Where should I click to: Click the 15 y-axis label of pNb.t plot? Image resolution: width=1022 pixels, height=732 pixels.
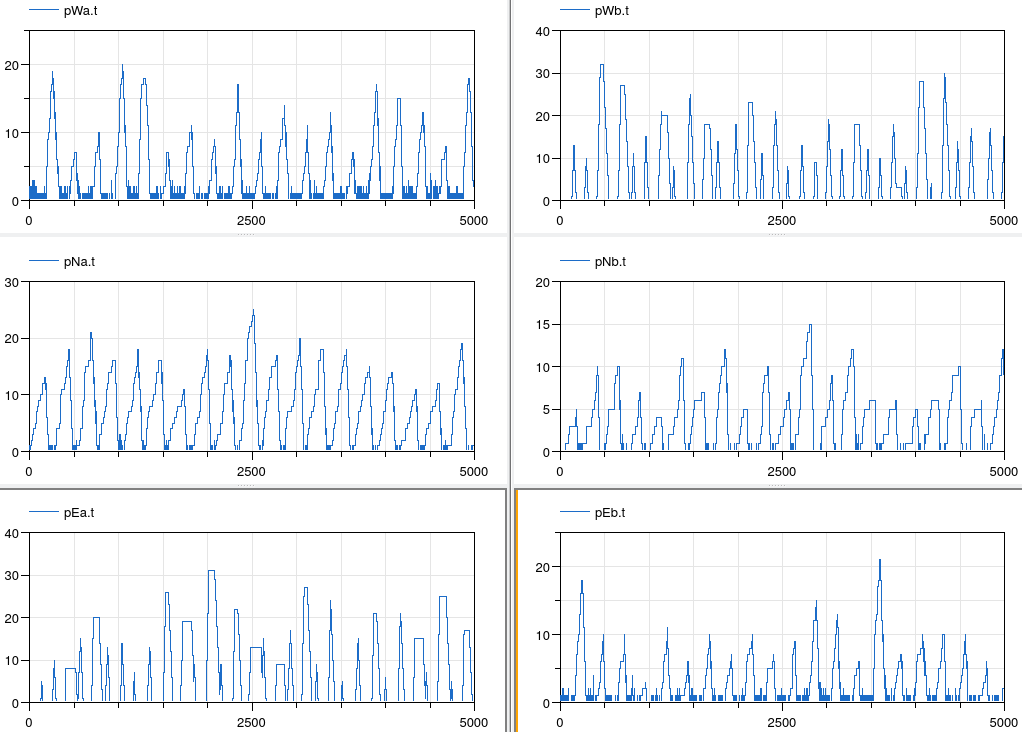tap(545, 324)
